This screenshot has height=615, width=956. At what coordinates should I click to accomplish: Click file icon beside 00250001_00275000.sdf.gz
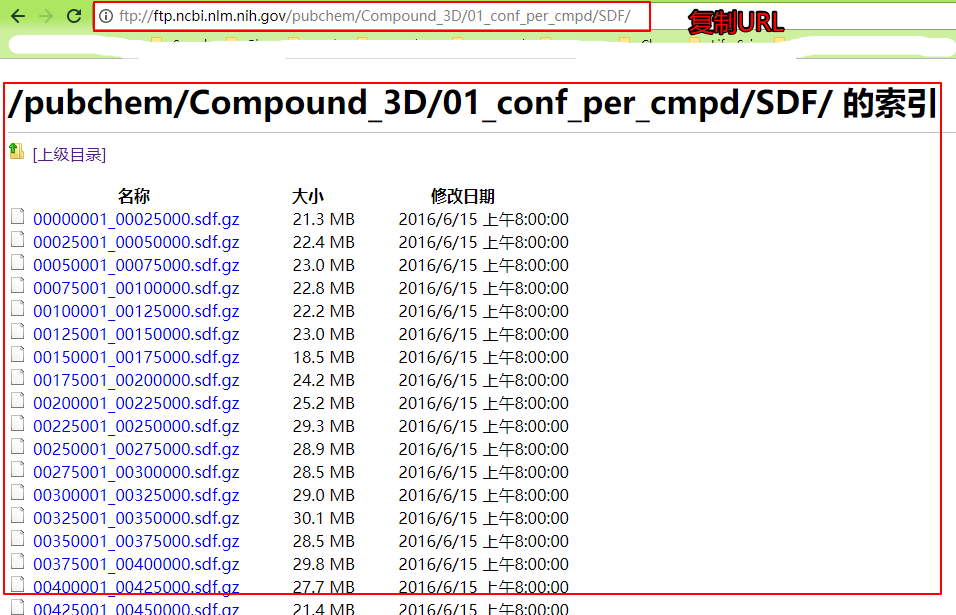(18, 446)
